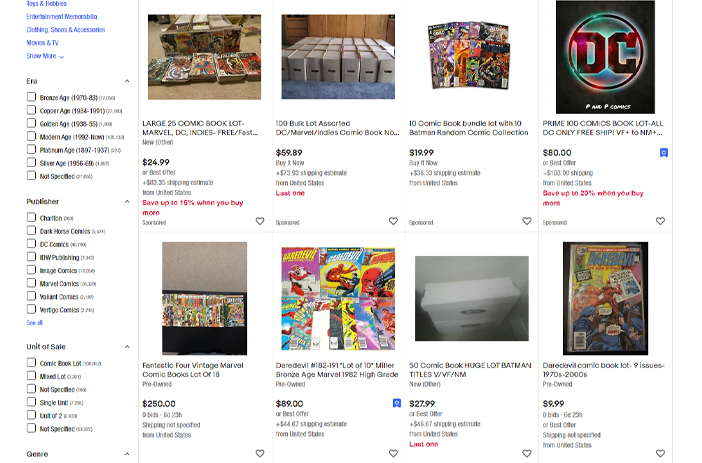Click blue badge icon beside $89.00 price
This screenshot has height=463, width=702.
(x=397, y=403)
